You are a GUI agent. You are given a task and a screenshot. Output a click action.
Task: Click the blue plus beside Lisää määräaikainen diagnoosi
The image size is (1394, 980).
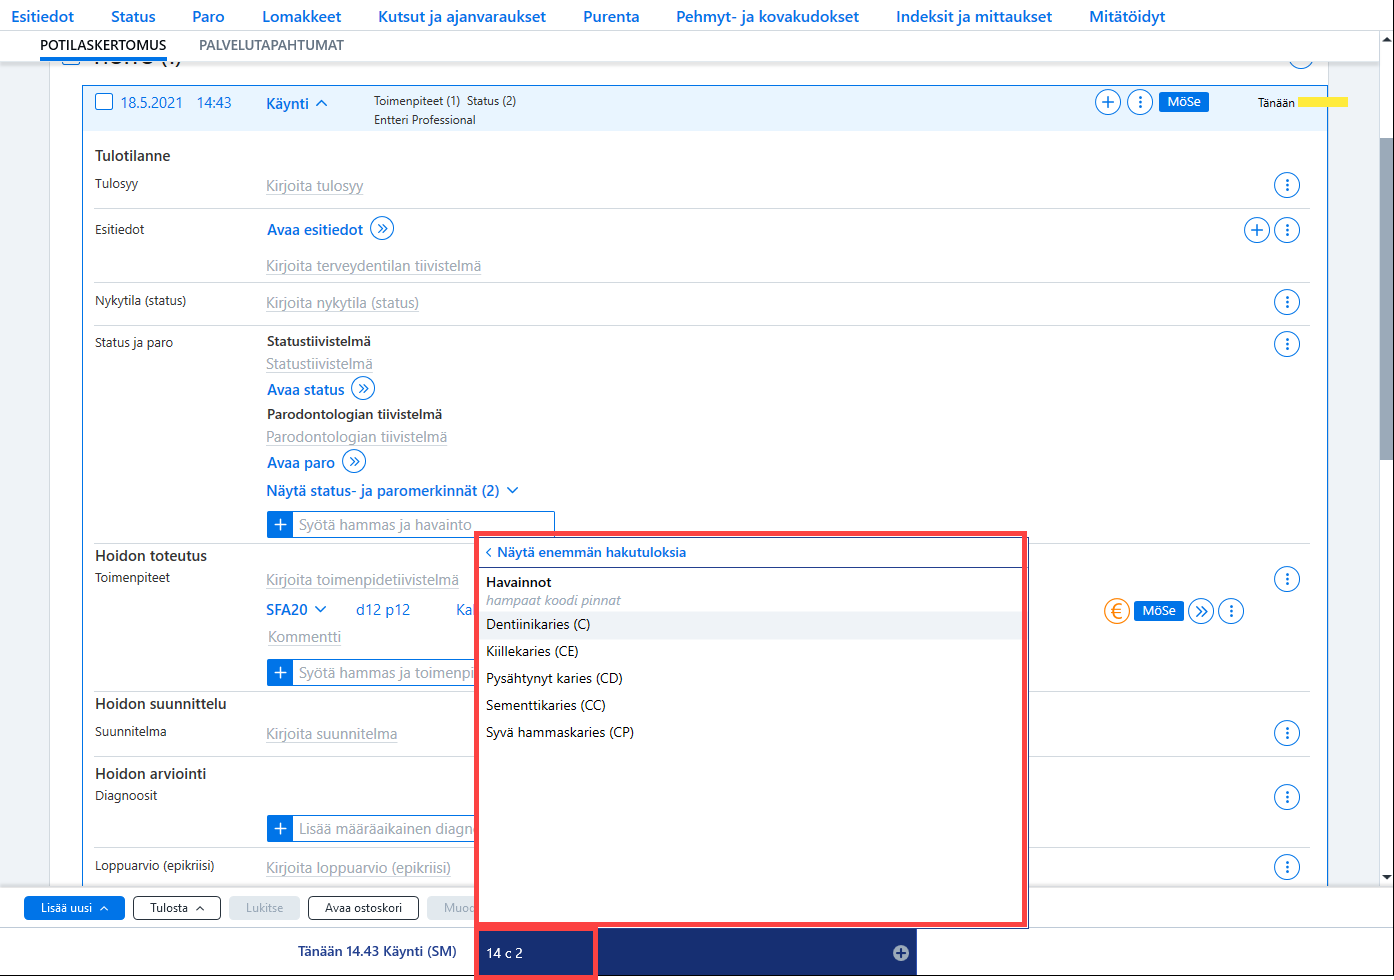280,829
